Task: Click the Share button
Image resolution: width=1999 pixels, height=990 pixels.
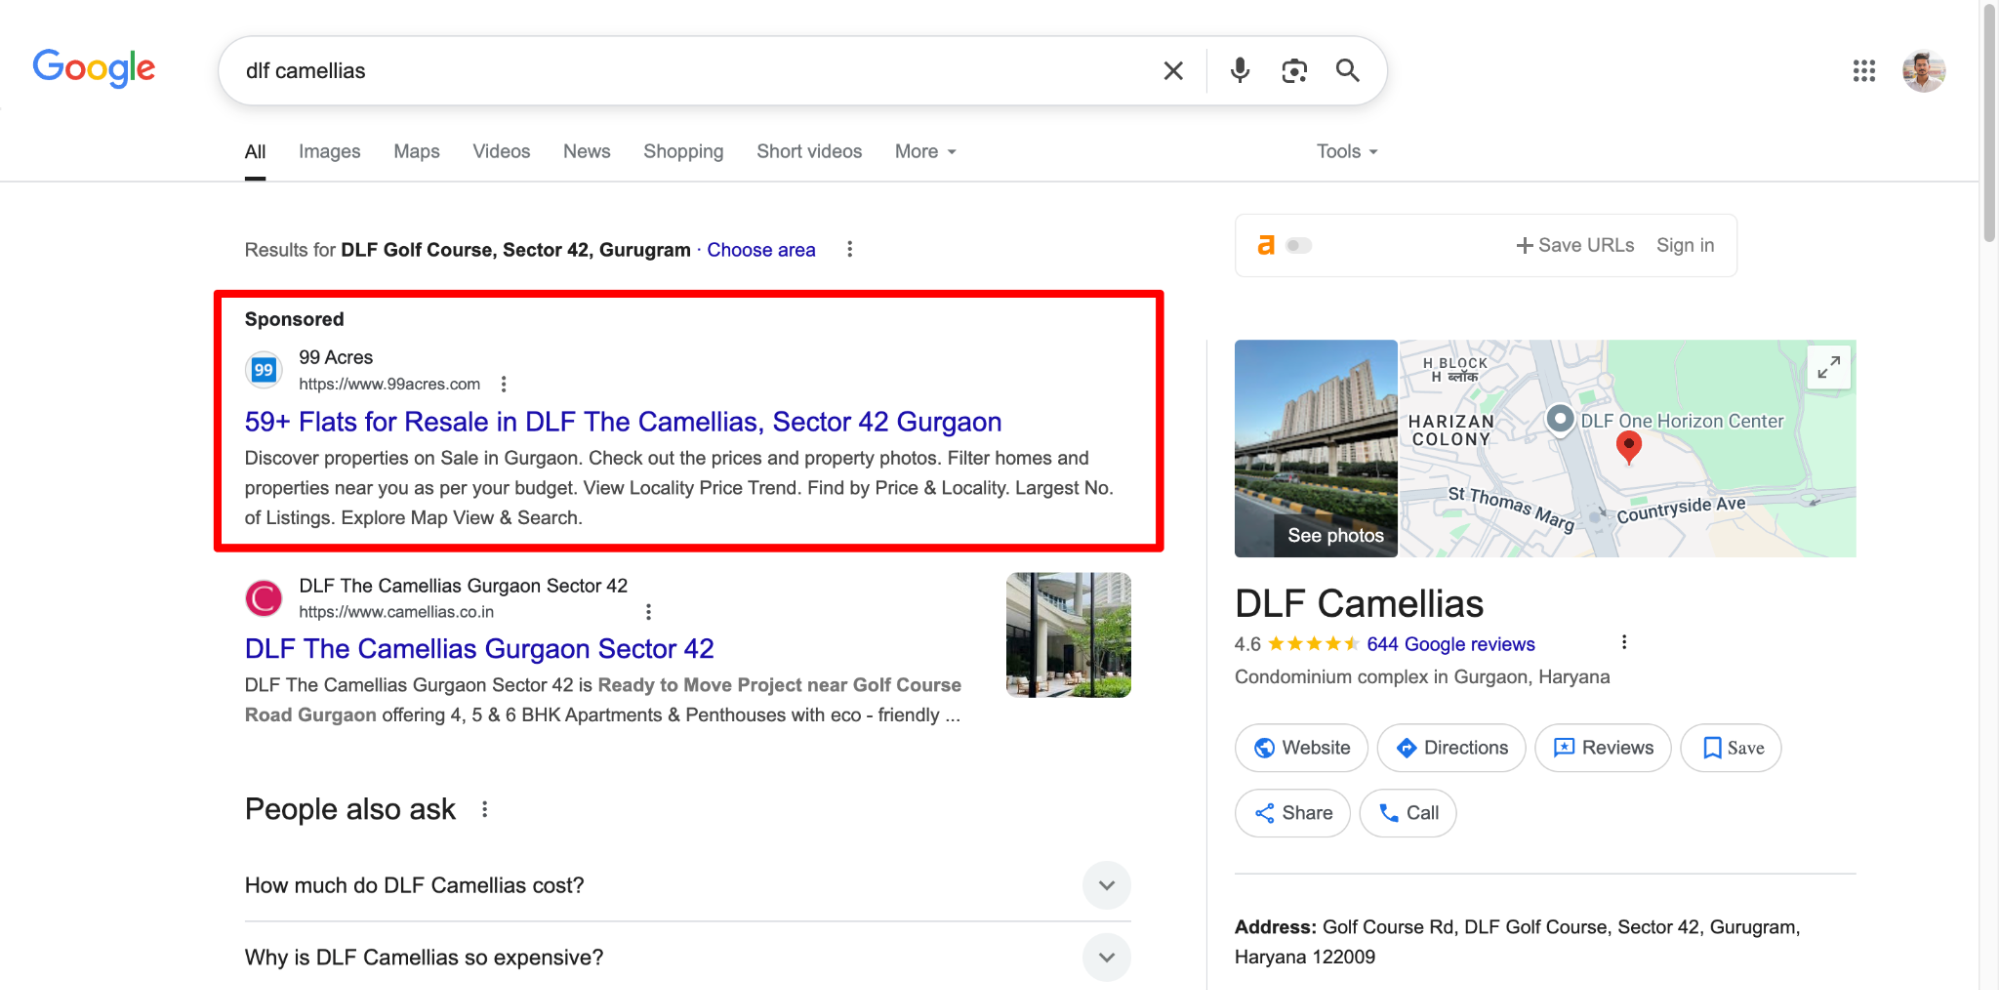Action: (1292, 813)
